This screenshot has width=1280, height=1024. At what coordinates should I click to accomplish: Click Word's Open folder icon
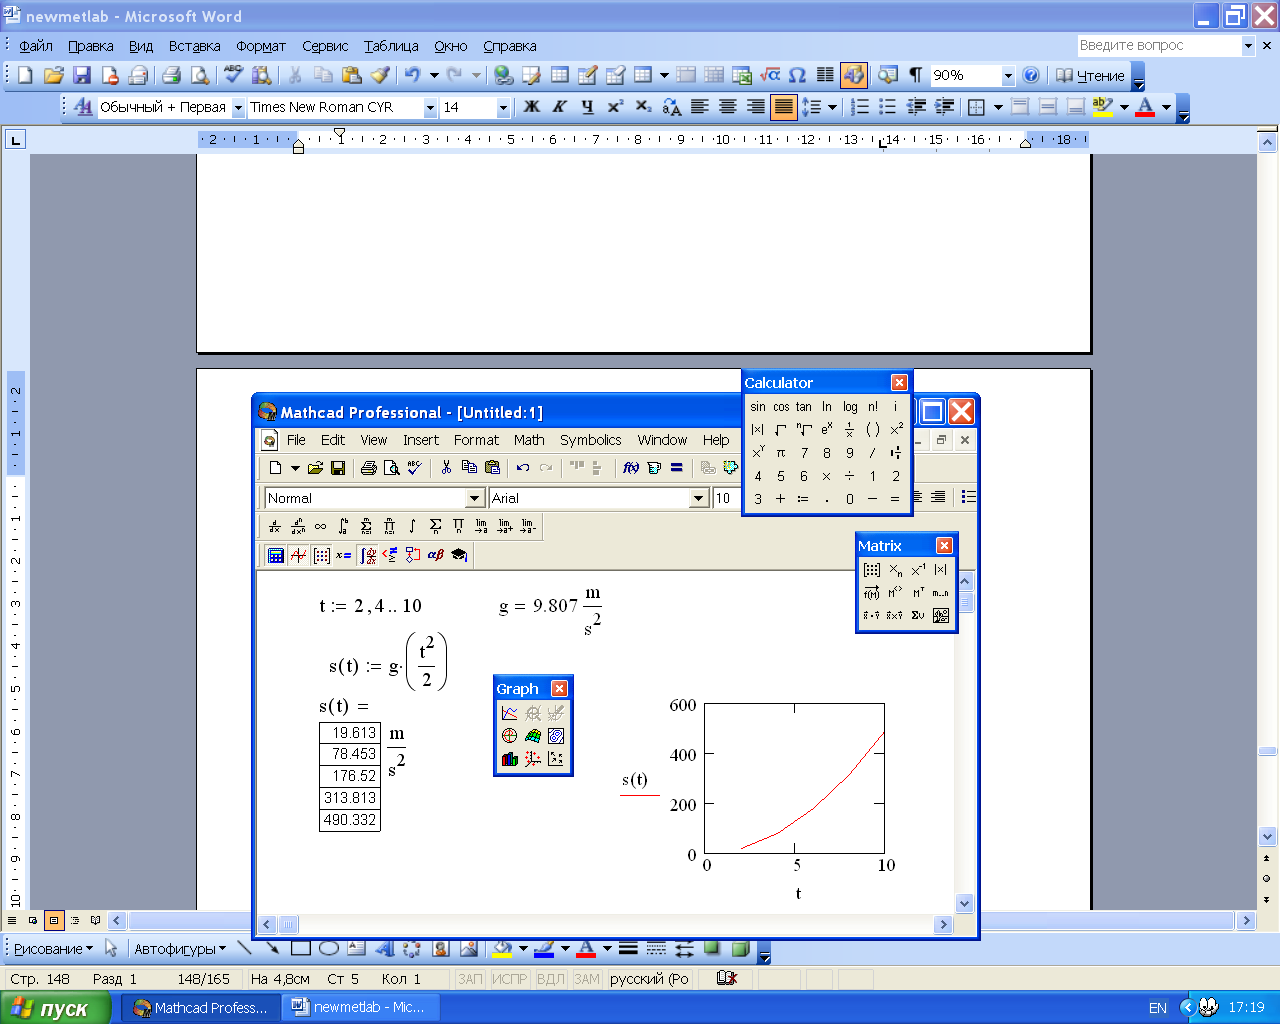pyautogui.click(x=54, y=75)
